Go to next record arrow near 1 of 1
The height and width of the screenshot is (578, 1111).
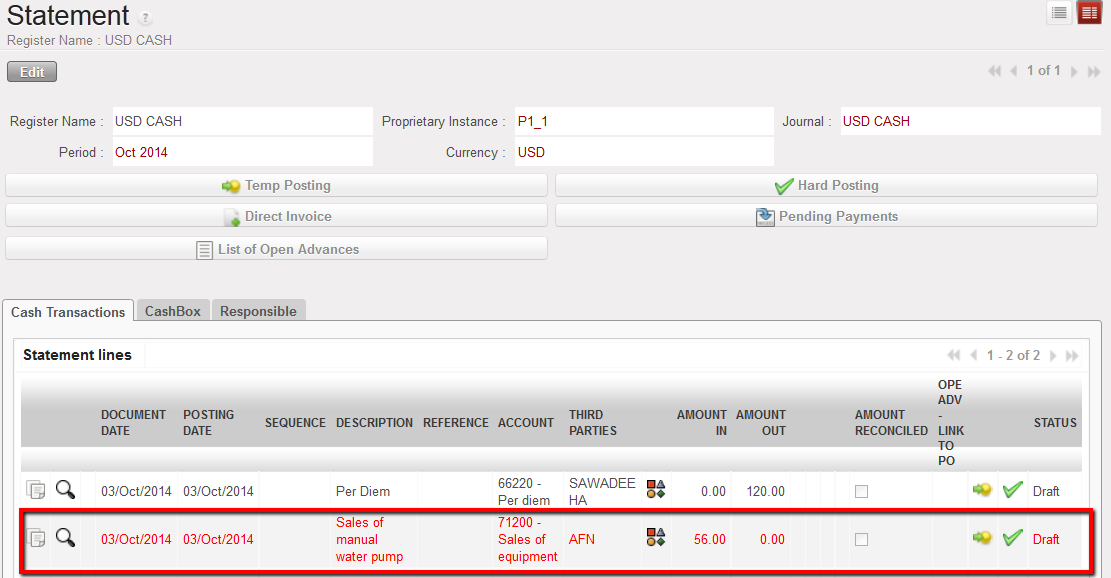click(x=1074, y=71)
